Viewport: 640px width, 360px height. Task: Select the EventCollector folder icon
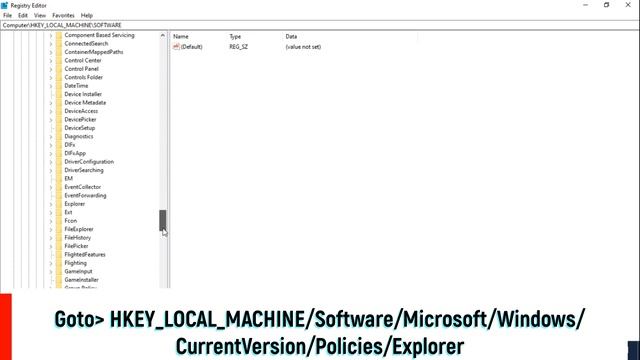(x=59, y=187)
